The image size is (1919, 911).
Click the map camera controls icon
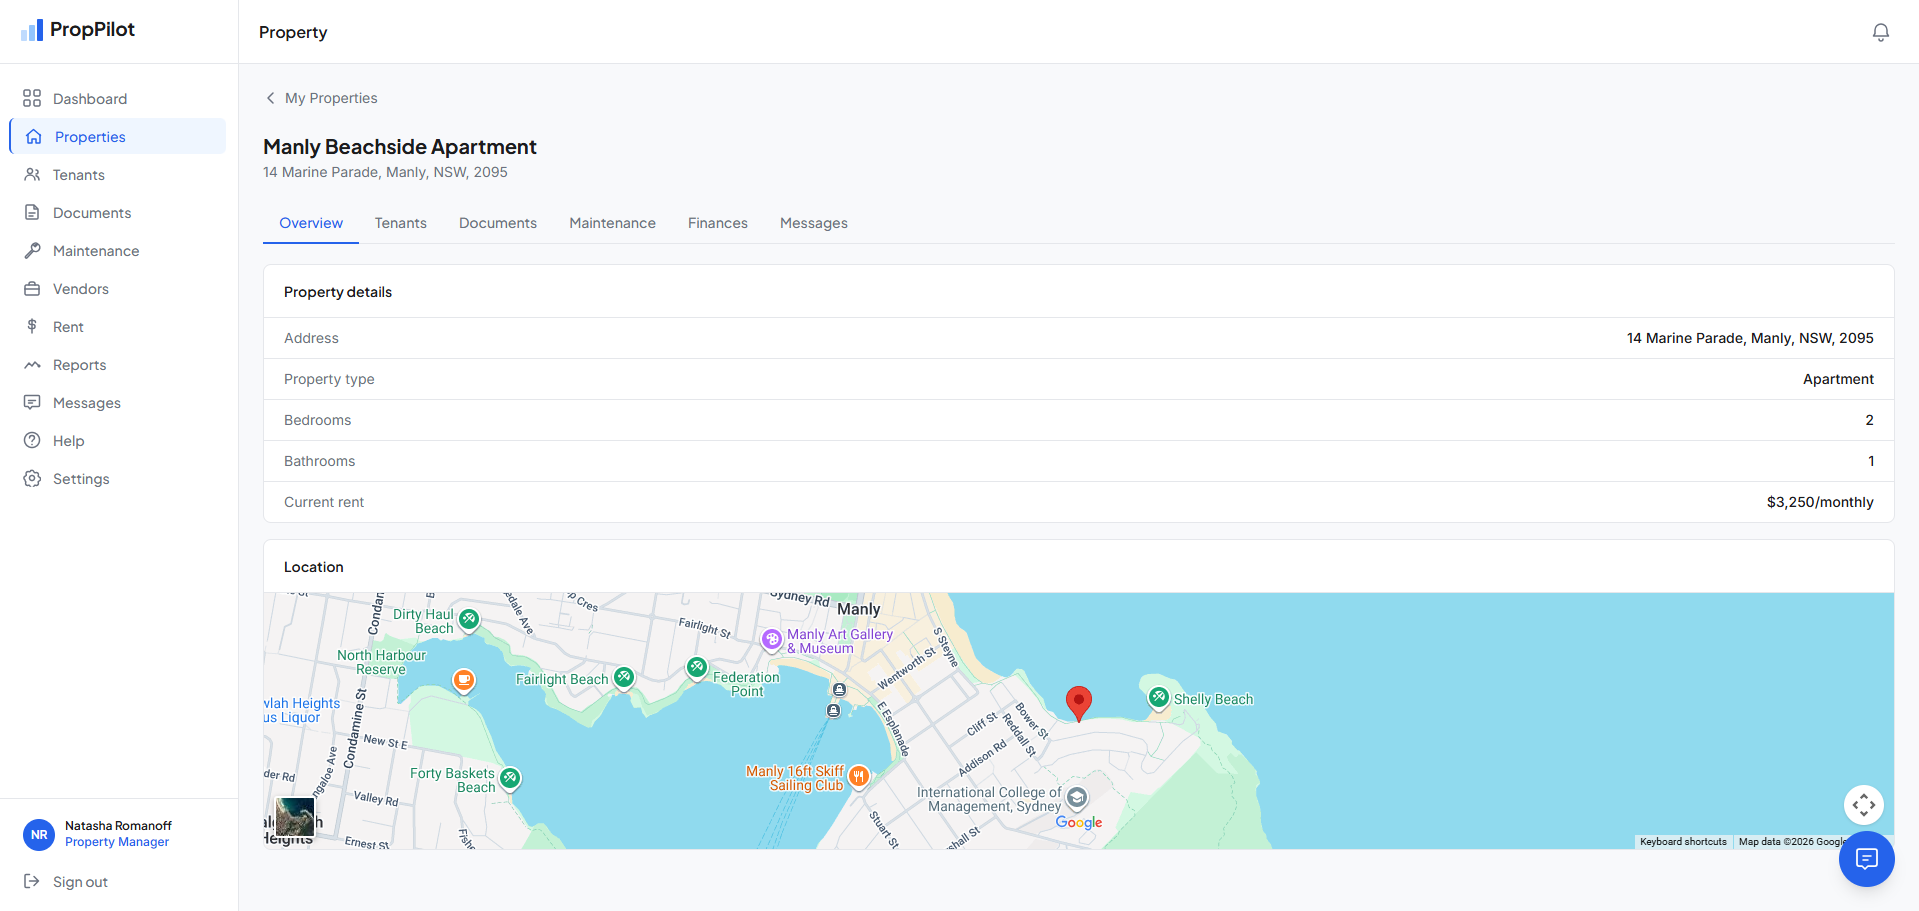tap(1863, 804)
